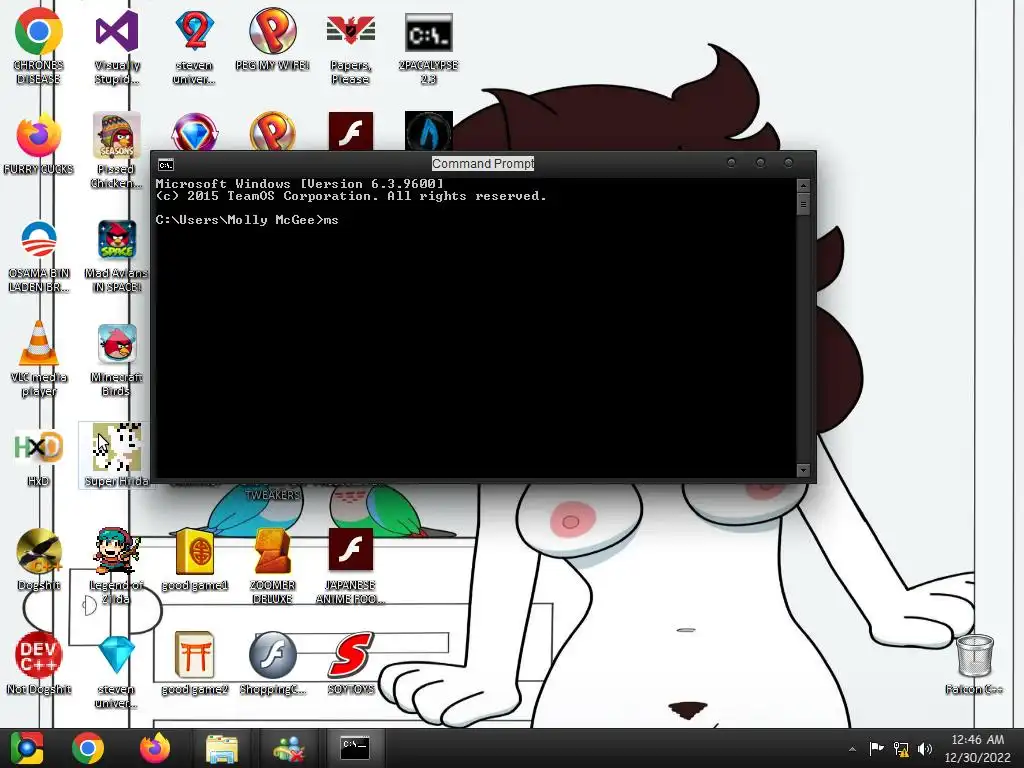Click the middle Command Prompt window control dot
The width and height of the screenshot is (1024, 768).
[760, 163]
